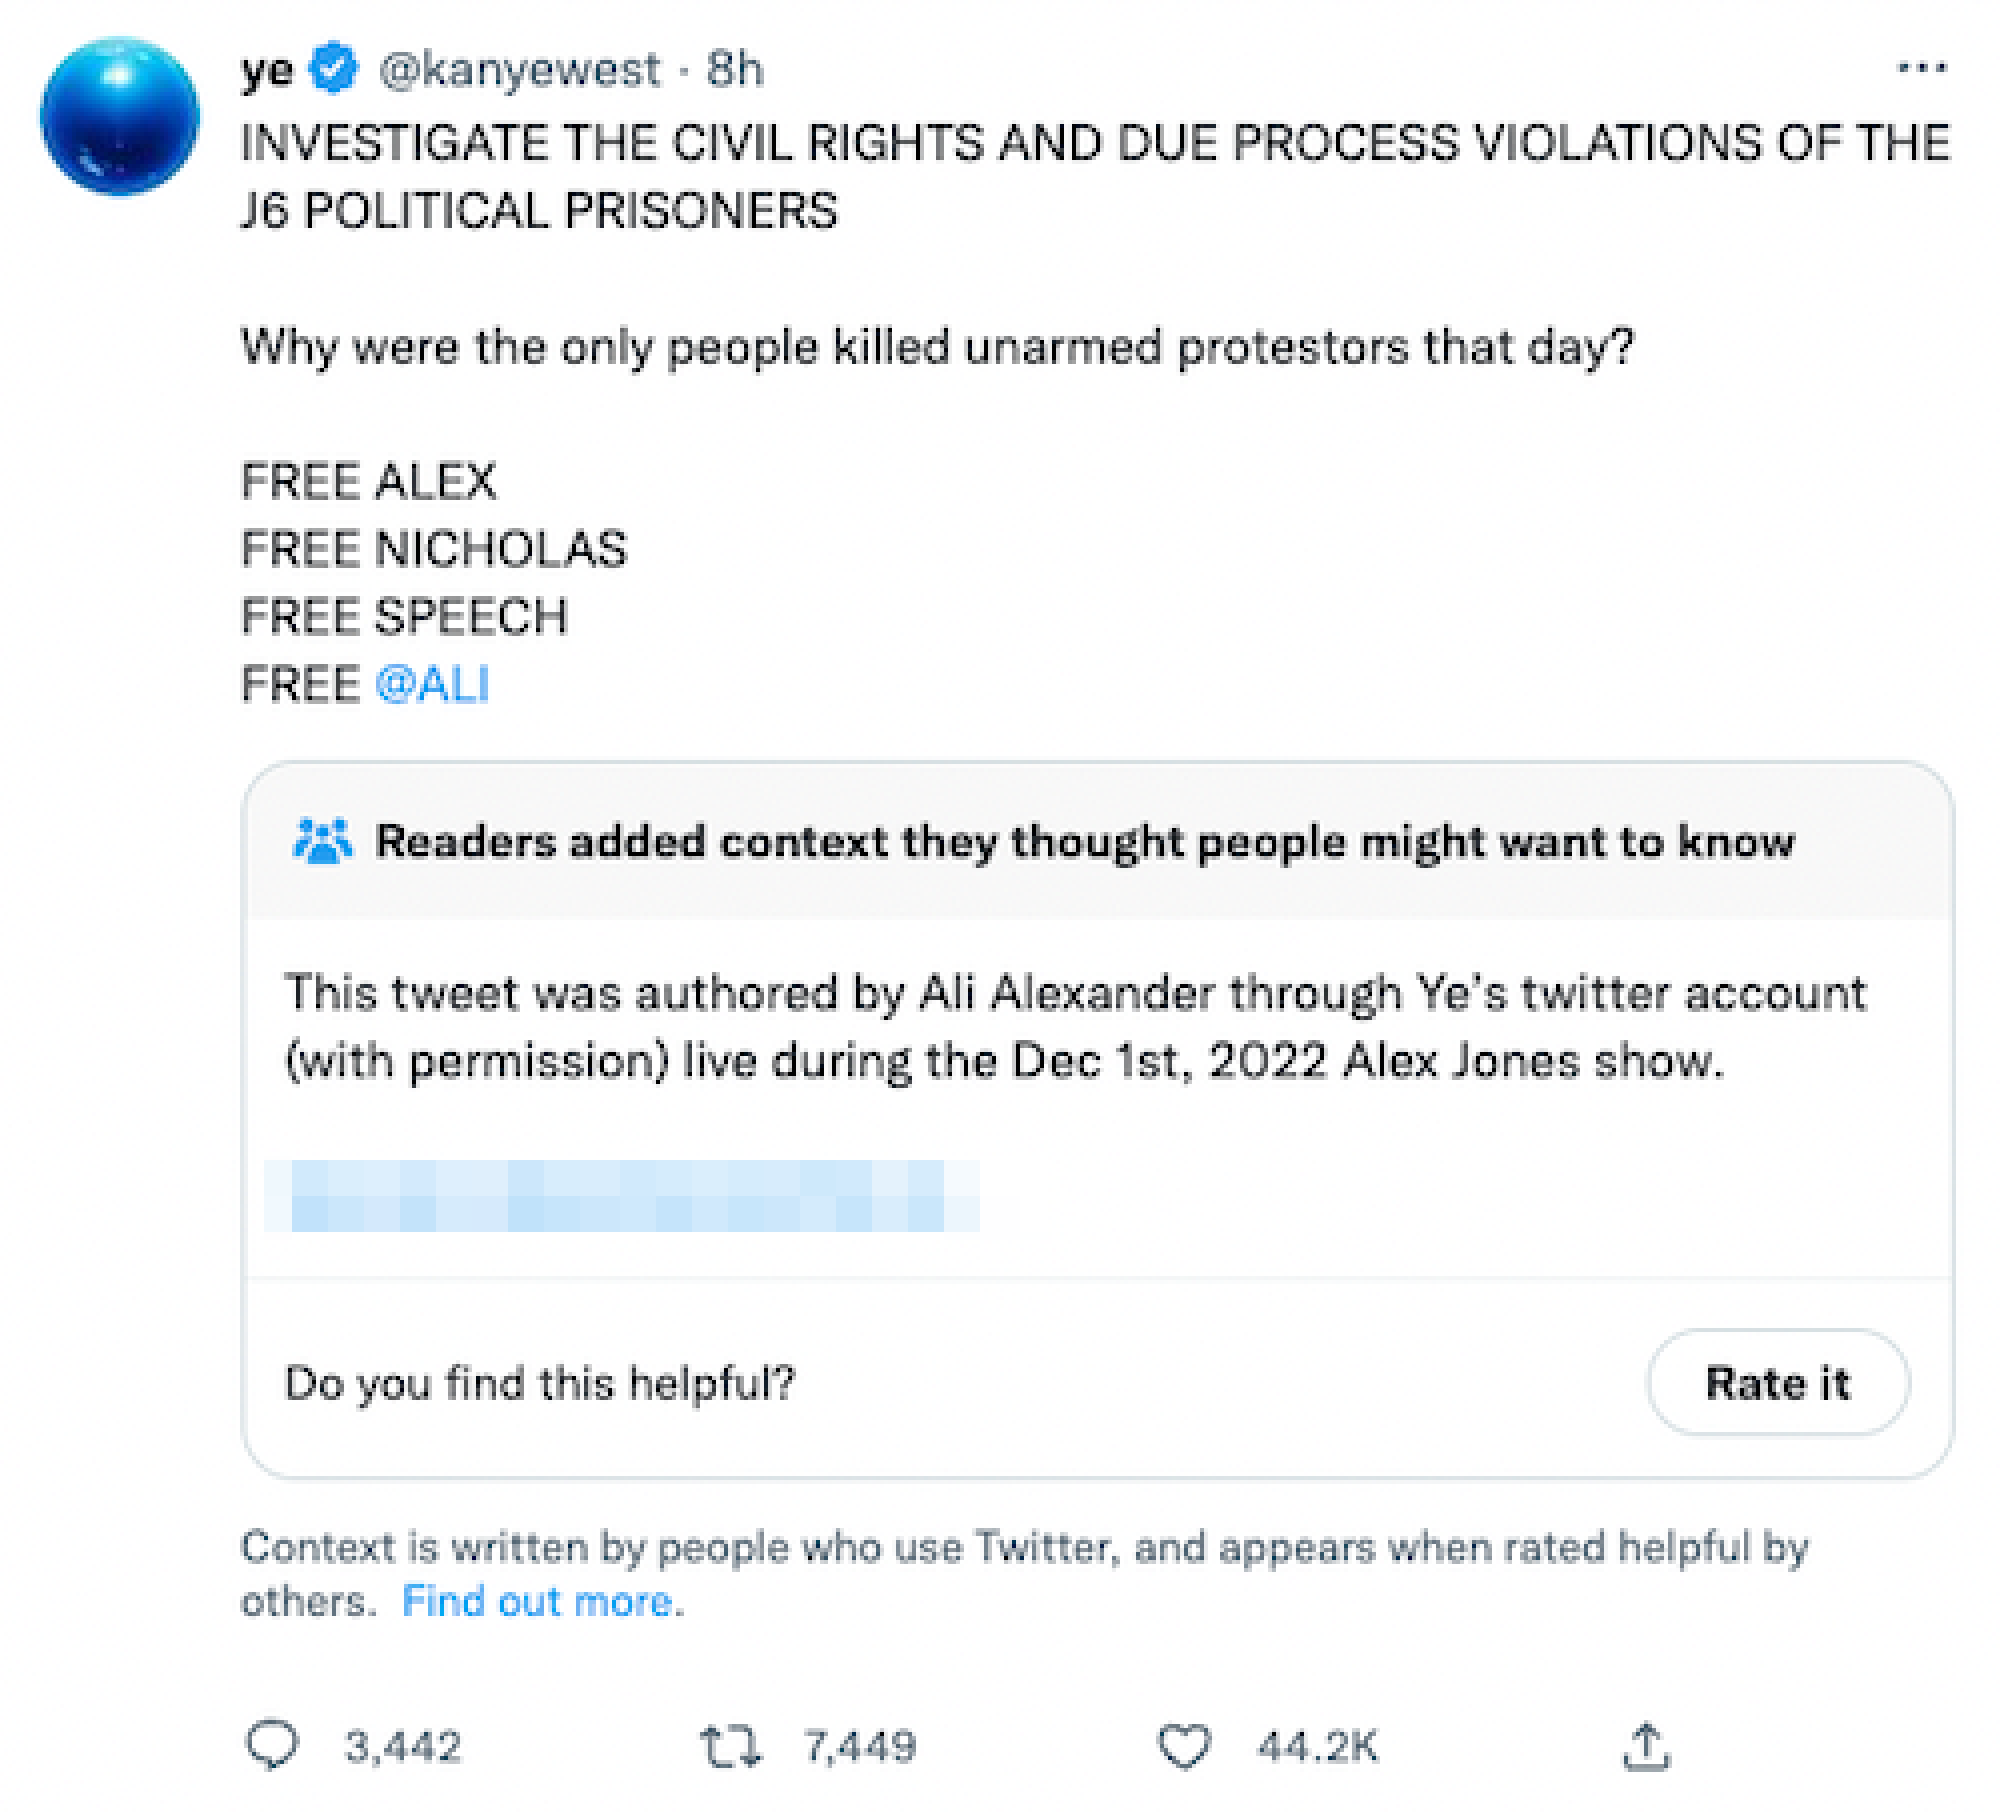This screenshot has width=2000, height=1812.
Task: Click the retweet arrows icon
Action: (x=729, y=1745)
